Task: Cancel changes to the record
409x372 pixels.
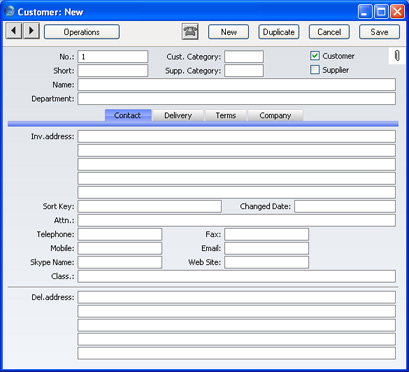Action: (329, 32)
